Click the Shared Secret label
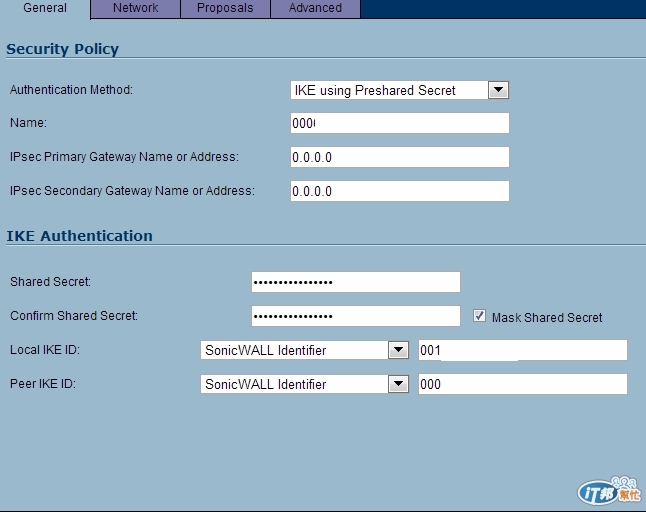Screen dimensions: 646x512 pyautogui.click(x=50, y=282)
